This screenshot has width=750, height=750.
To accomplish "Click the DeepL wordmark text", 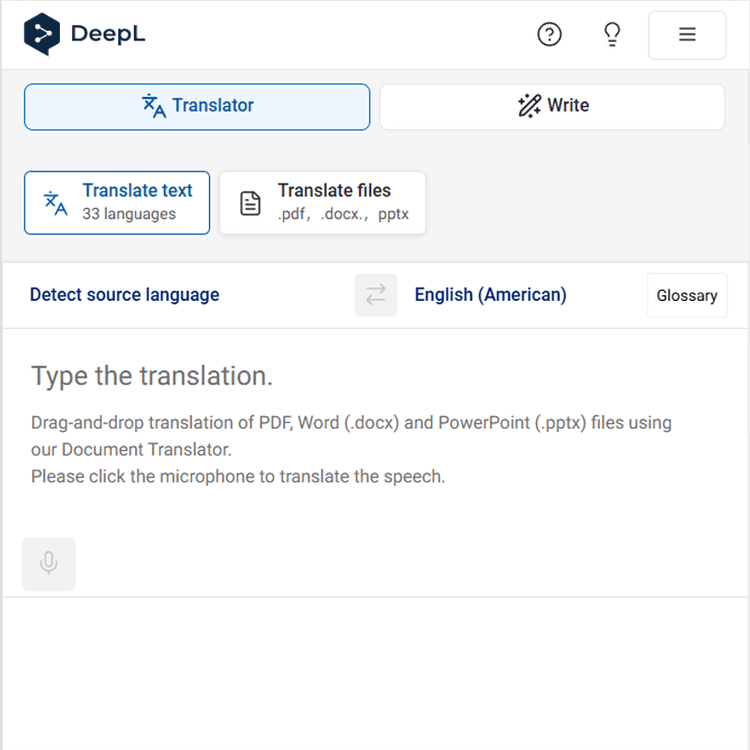I will (108, 35).
